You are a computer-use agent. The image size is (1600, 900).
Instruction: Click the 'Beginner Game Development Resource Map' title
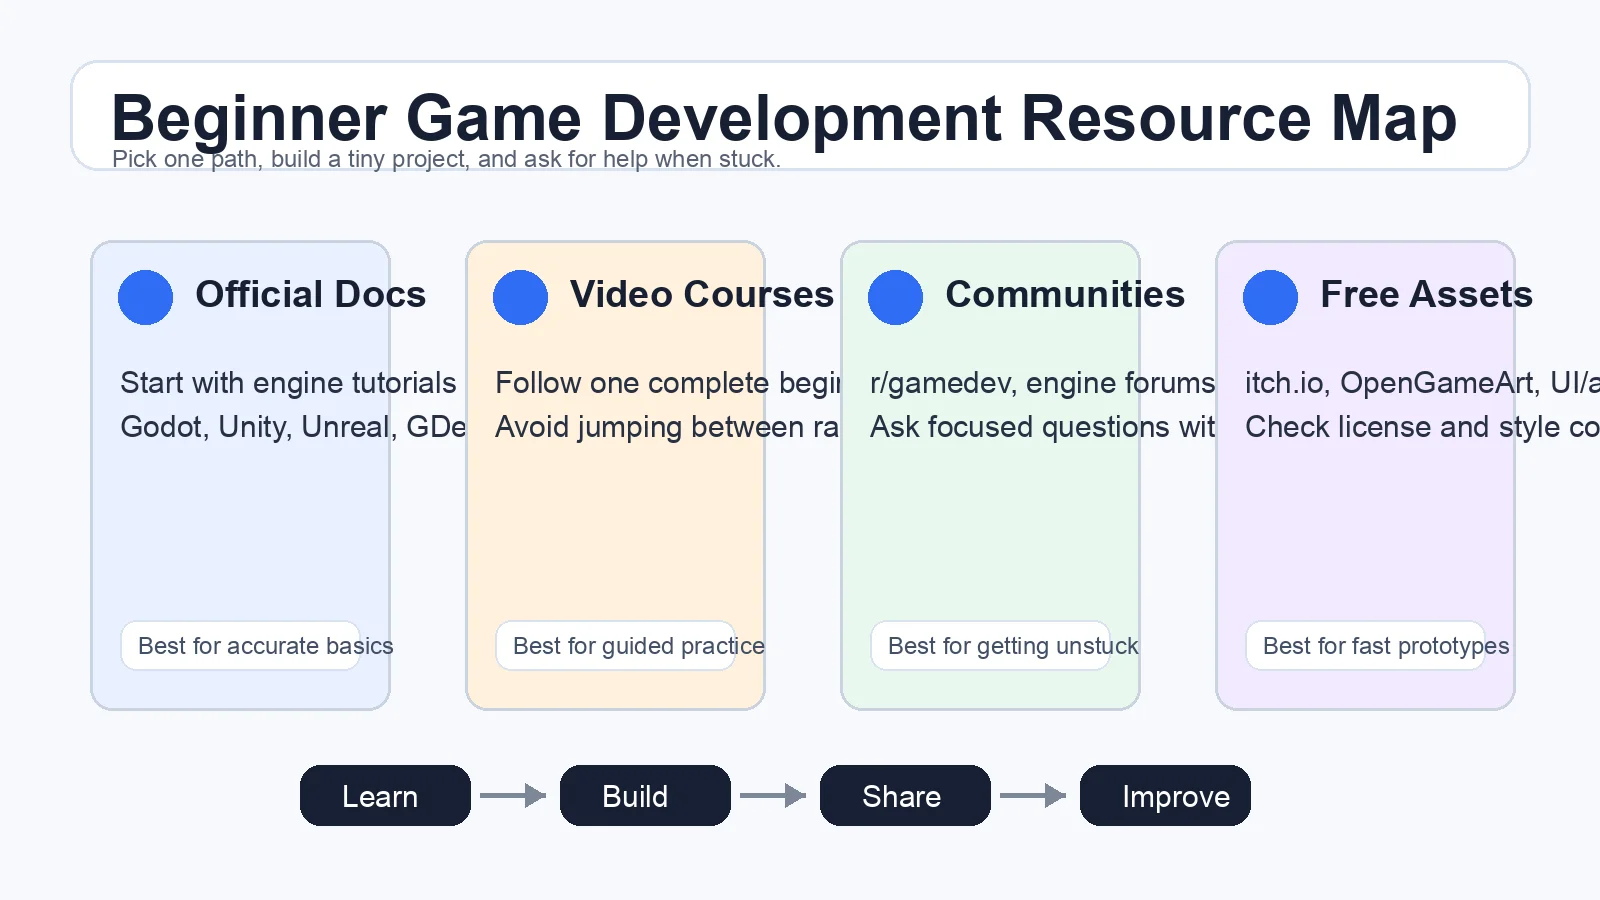[784, 118]
